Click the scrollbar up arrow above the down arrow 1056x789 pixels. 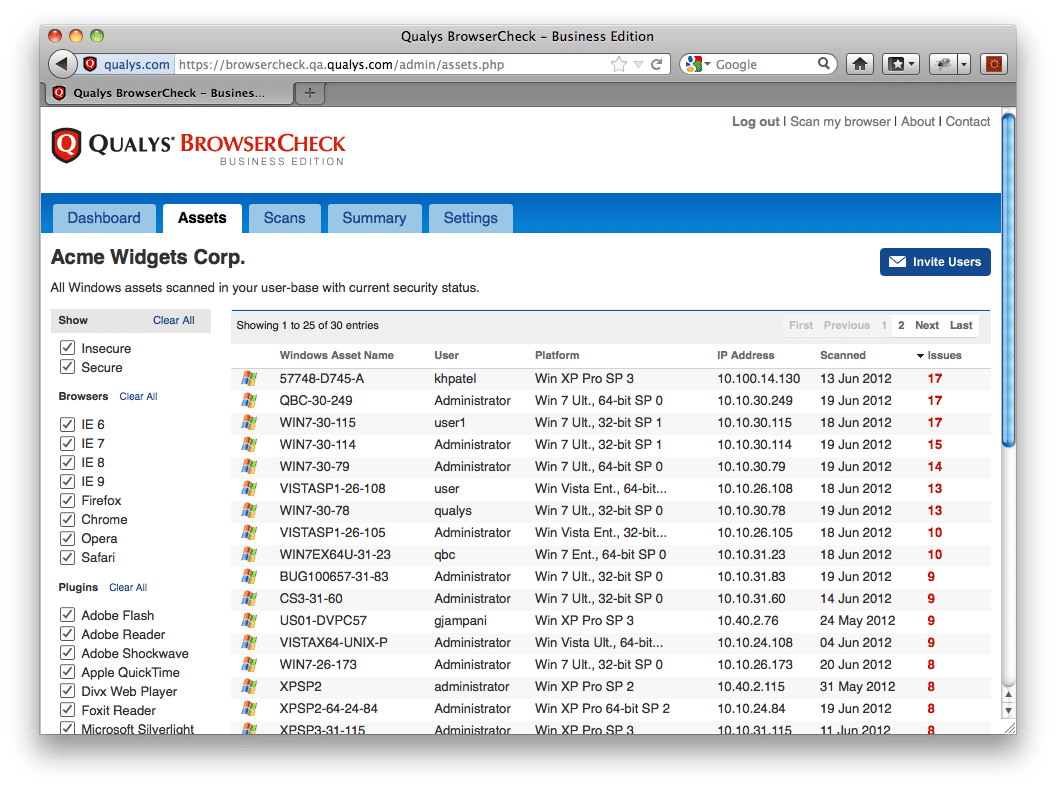(x=1008, y=694)
